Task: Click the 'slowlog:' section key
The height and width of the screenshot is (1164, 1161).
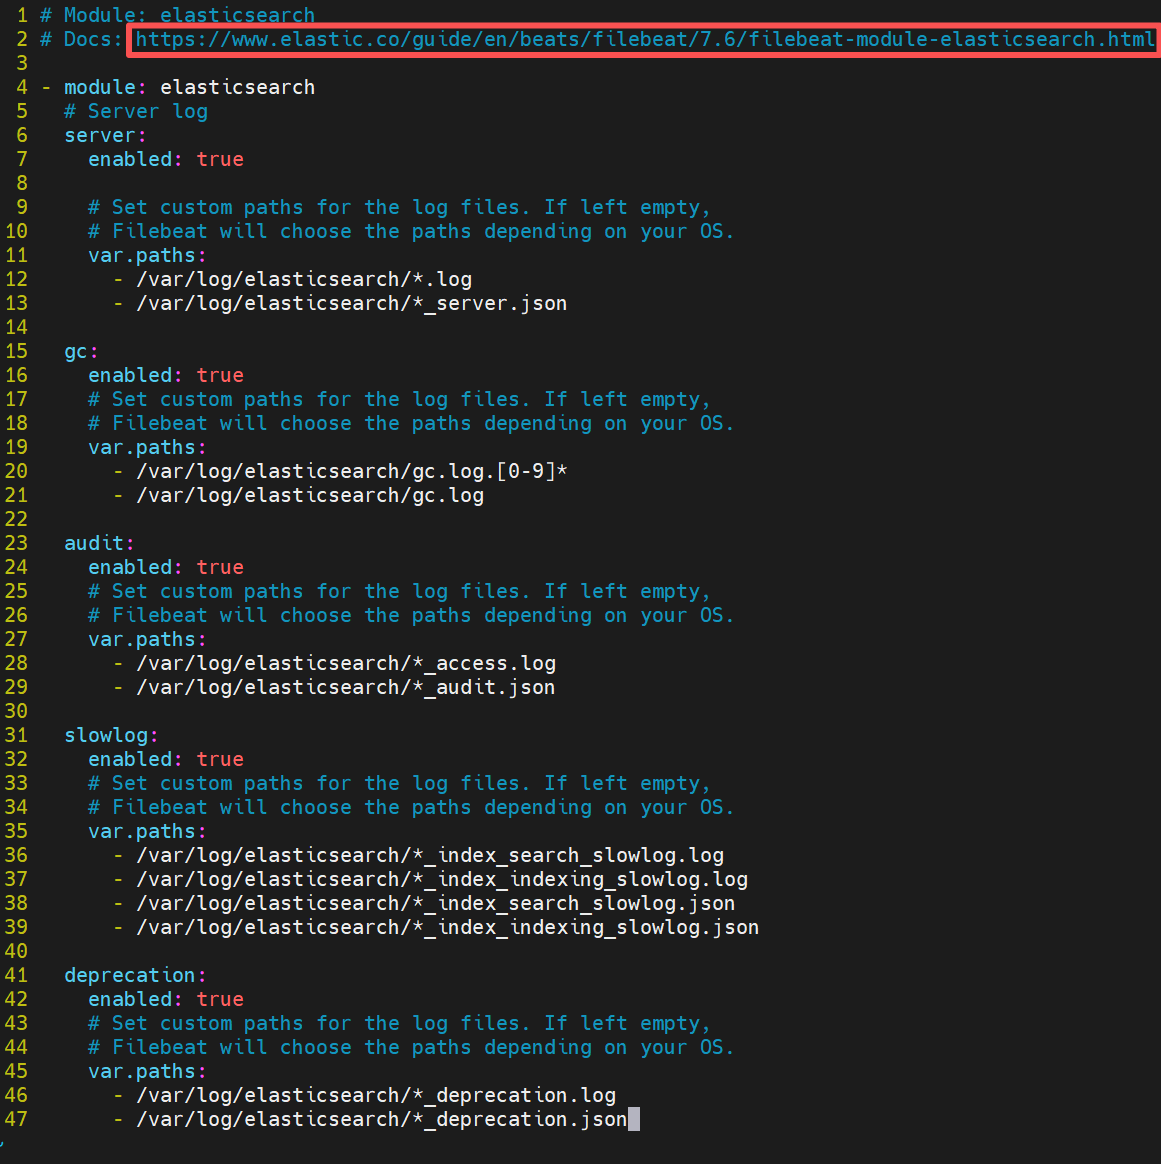Action: tap(111, 735)
